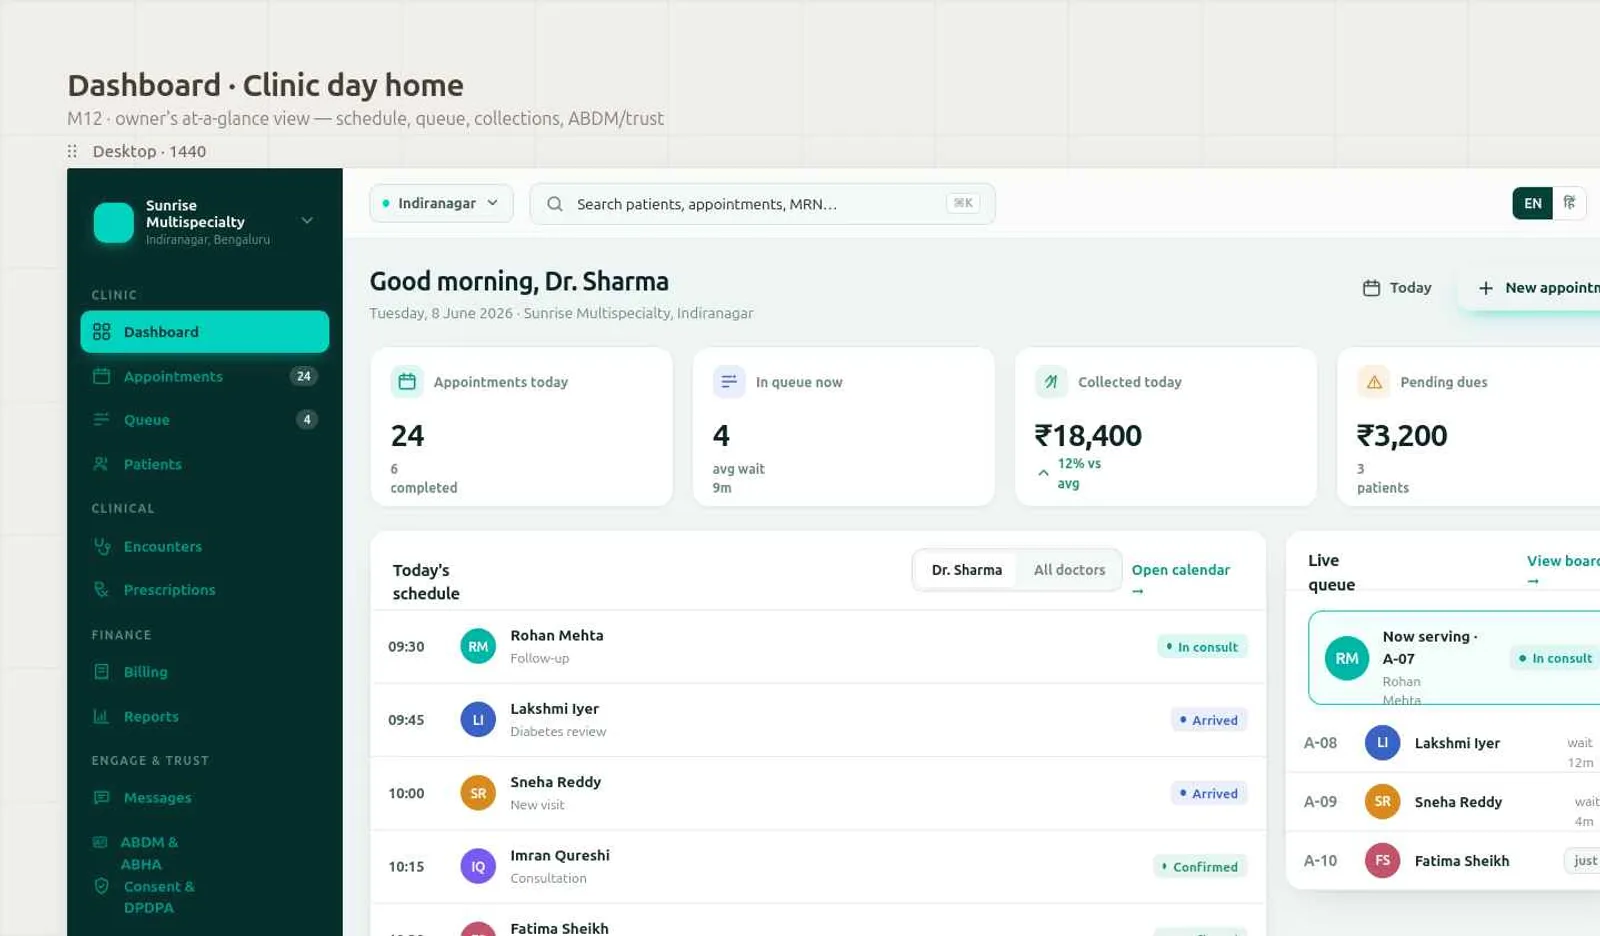Screen dimensions: 1600x936
Task: Click the ₹18,400 Collected today value
Action: click(x=1088, y=436)
